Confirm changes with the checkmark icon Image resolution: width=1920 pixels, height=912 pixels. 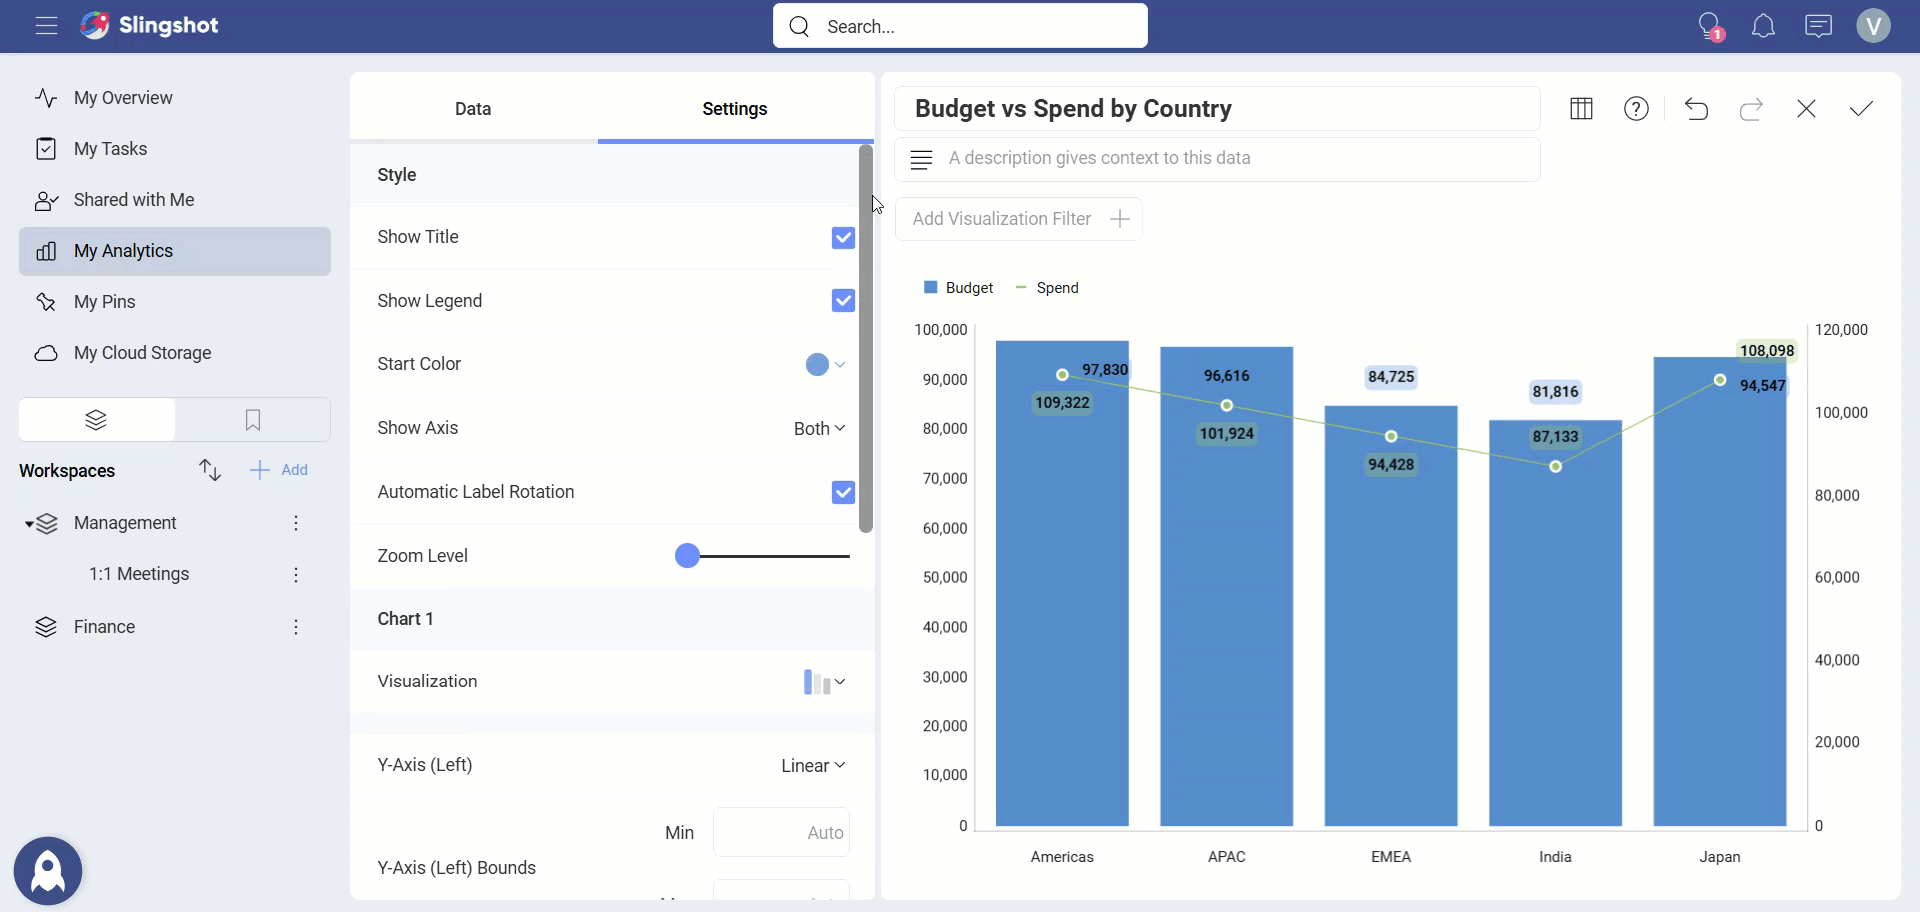[x=1861, y=109]
